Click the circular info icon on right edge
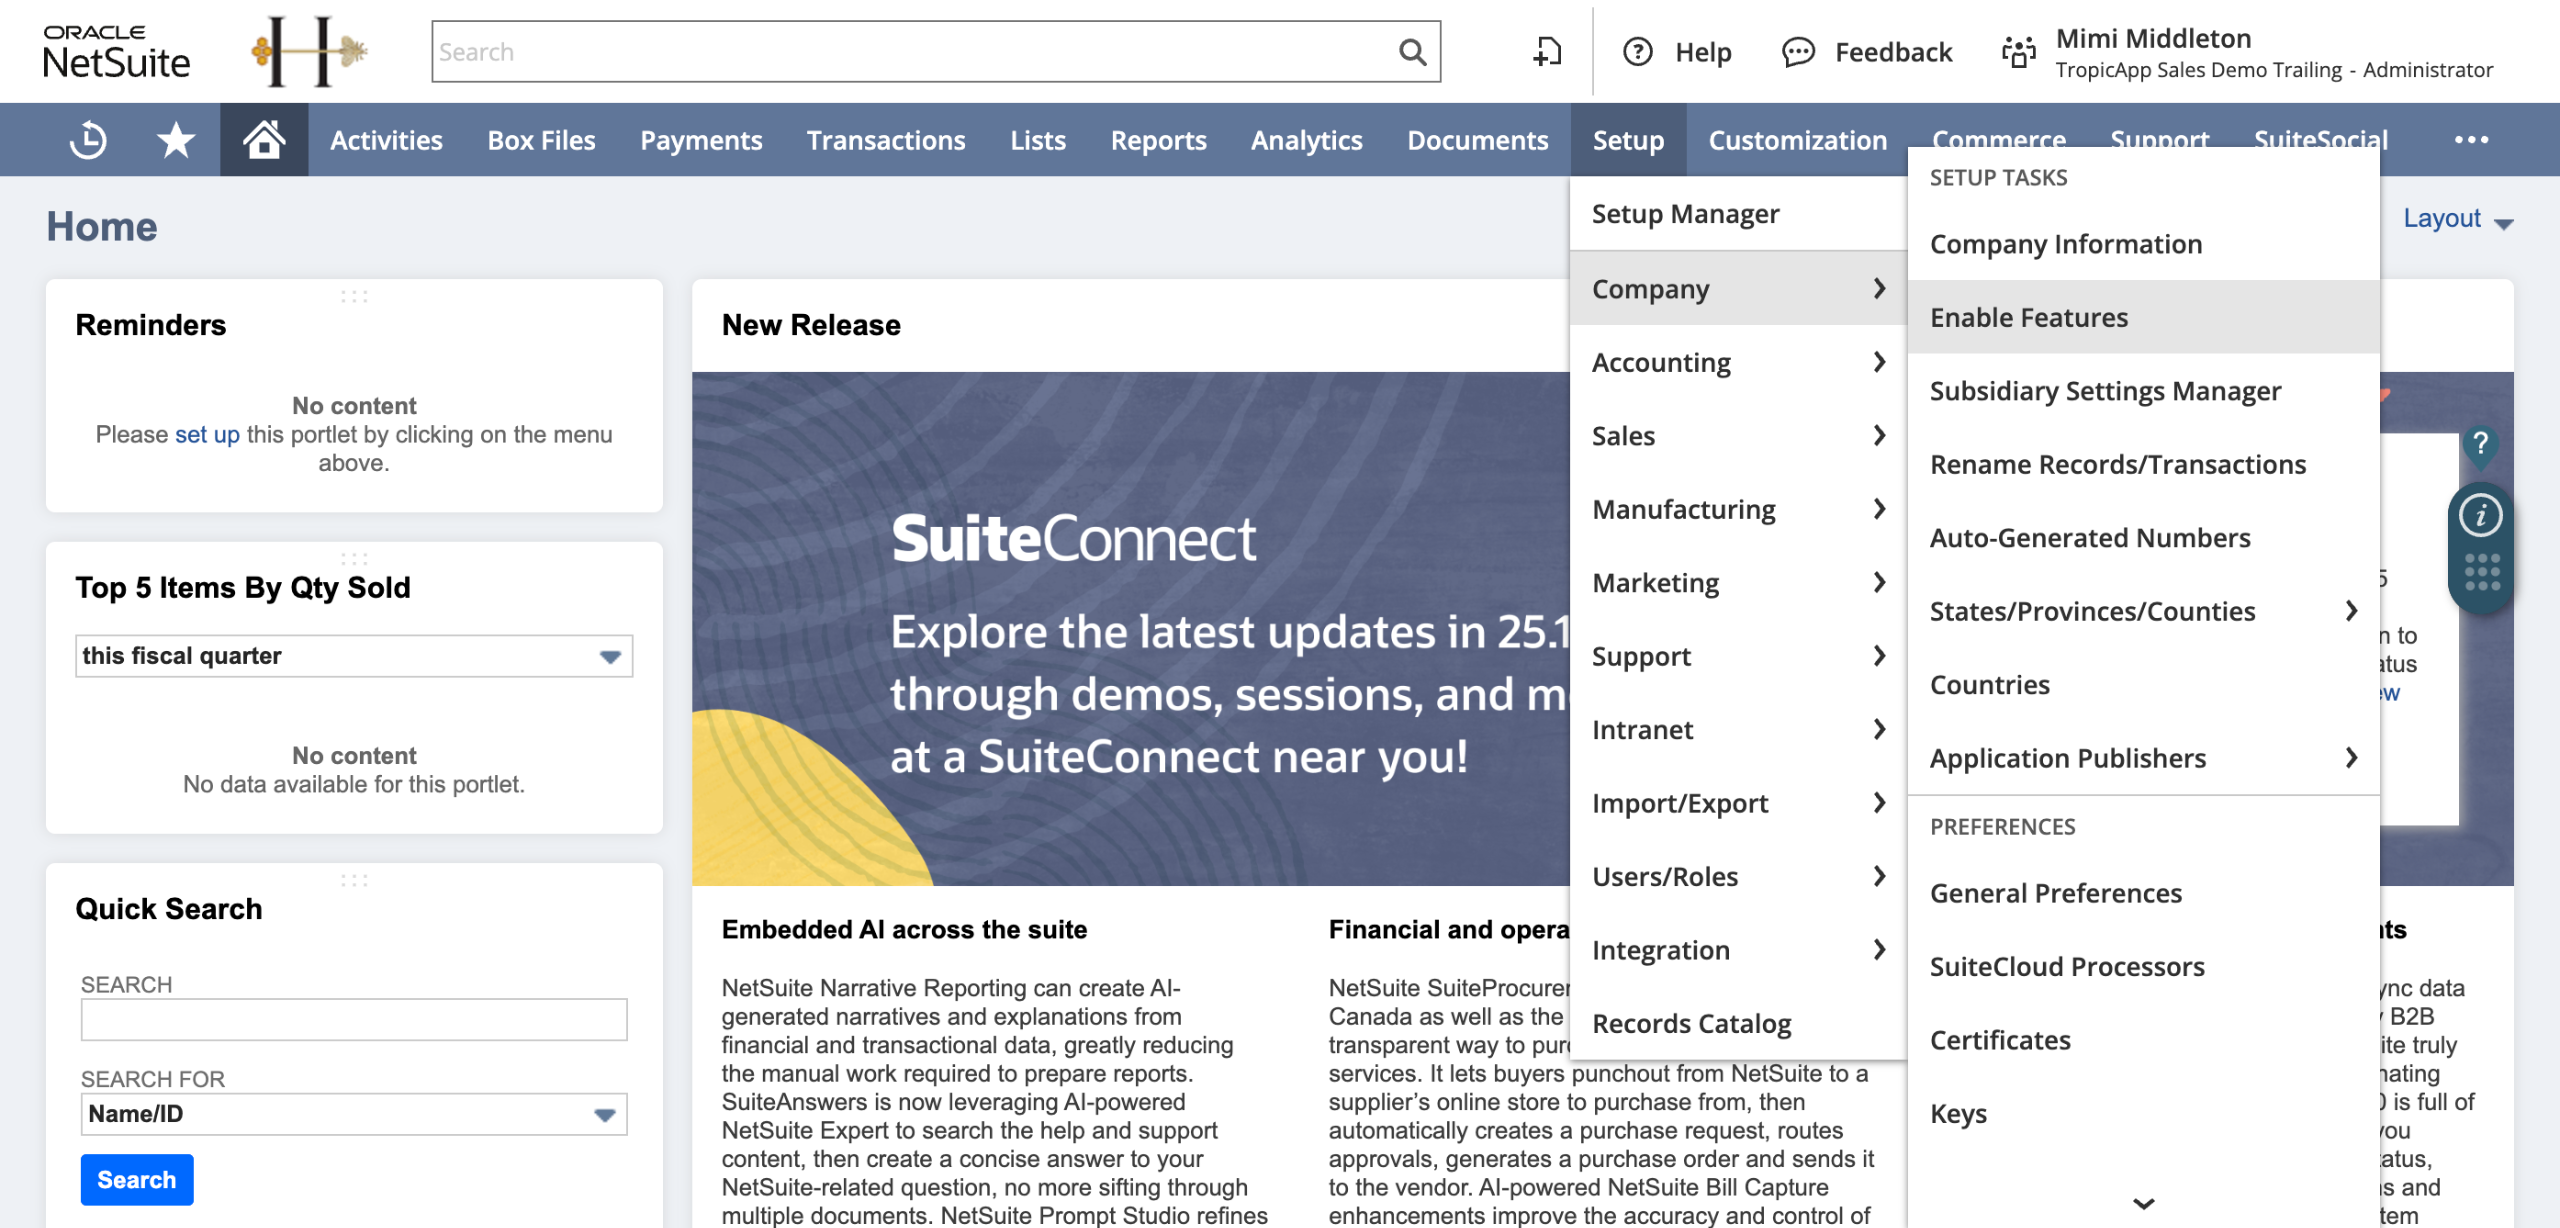The height and width of the screenshot is (1228, 2560). point(2480,516)
